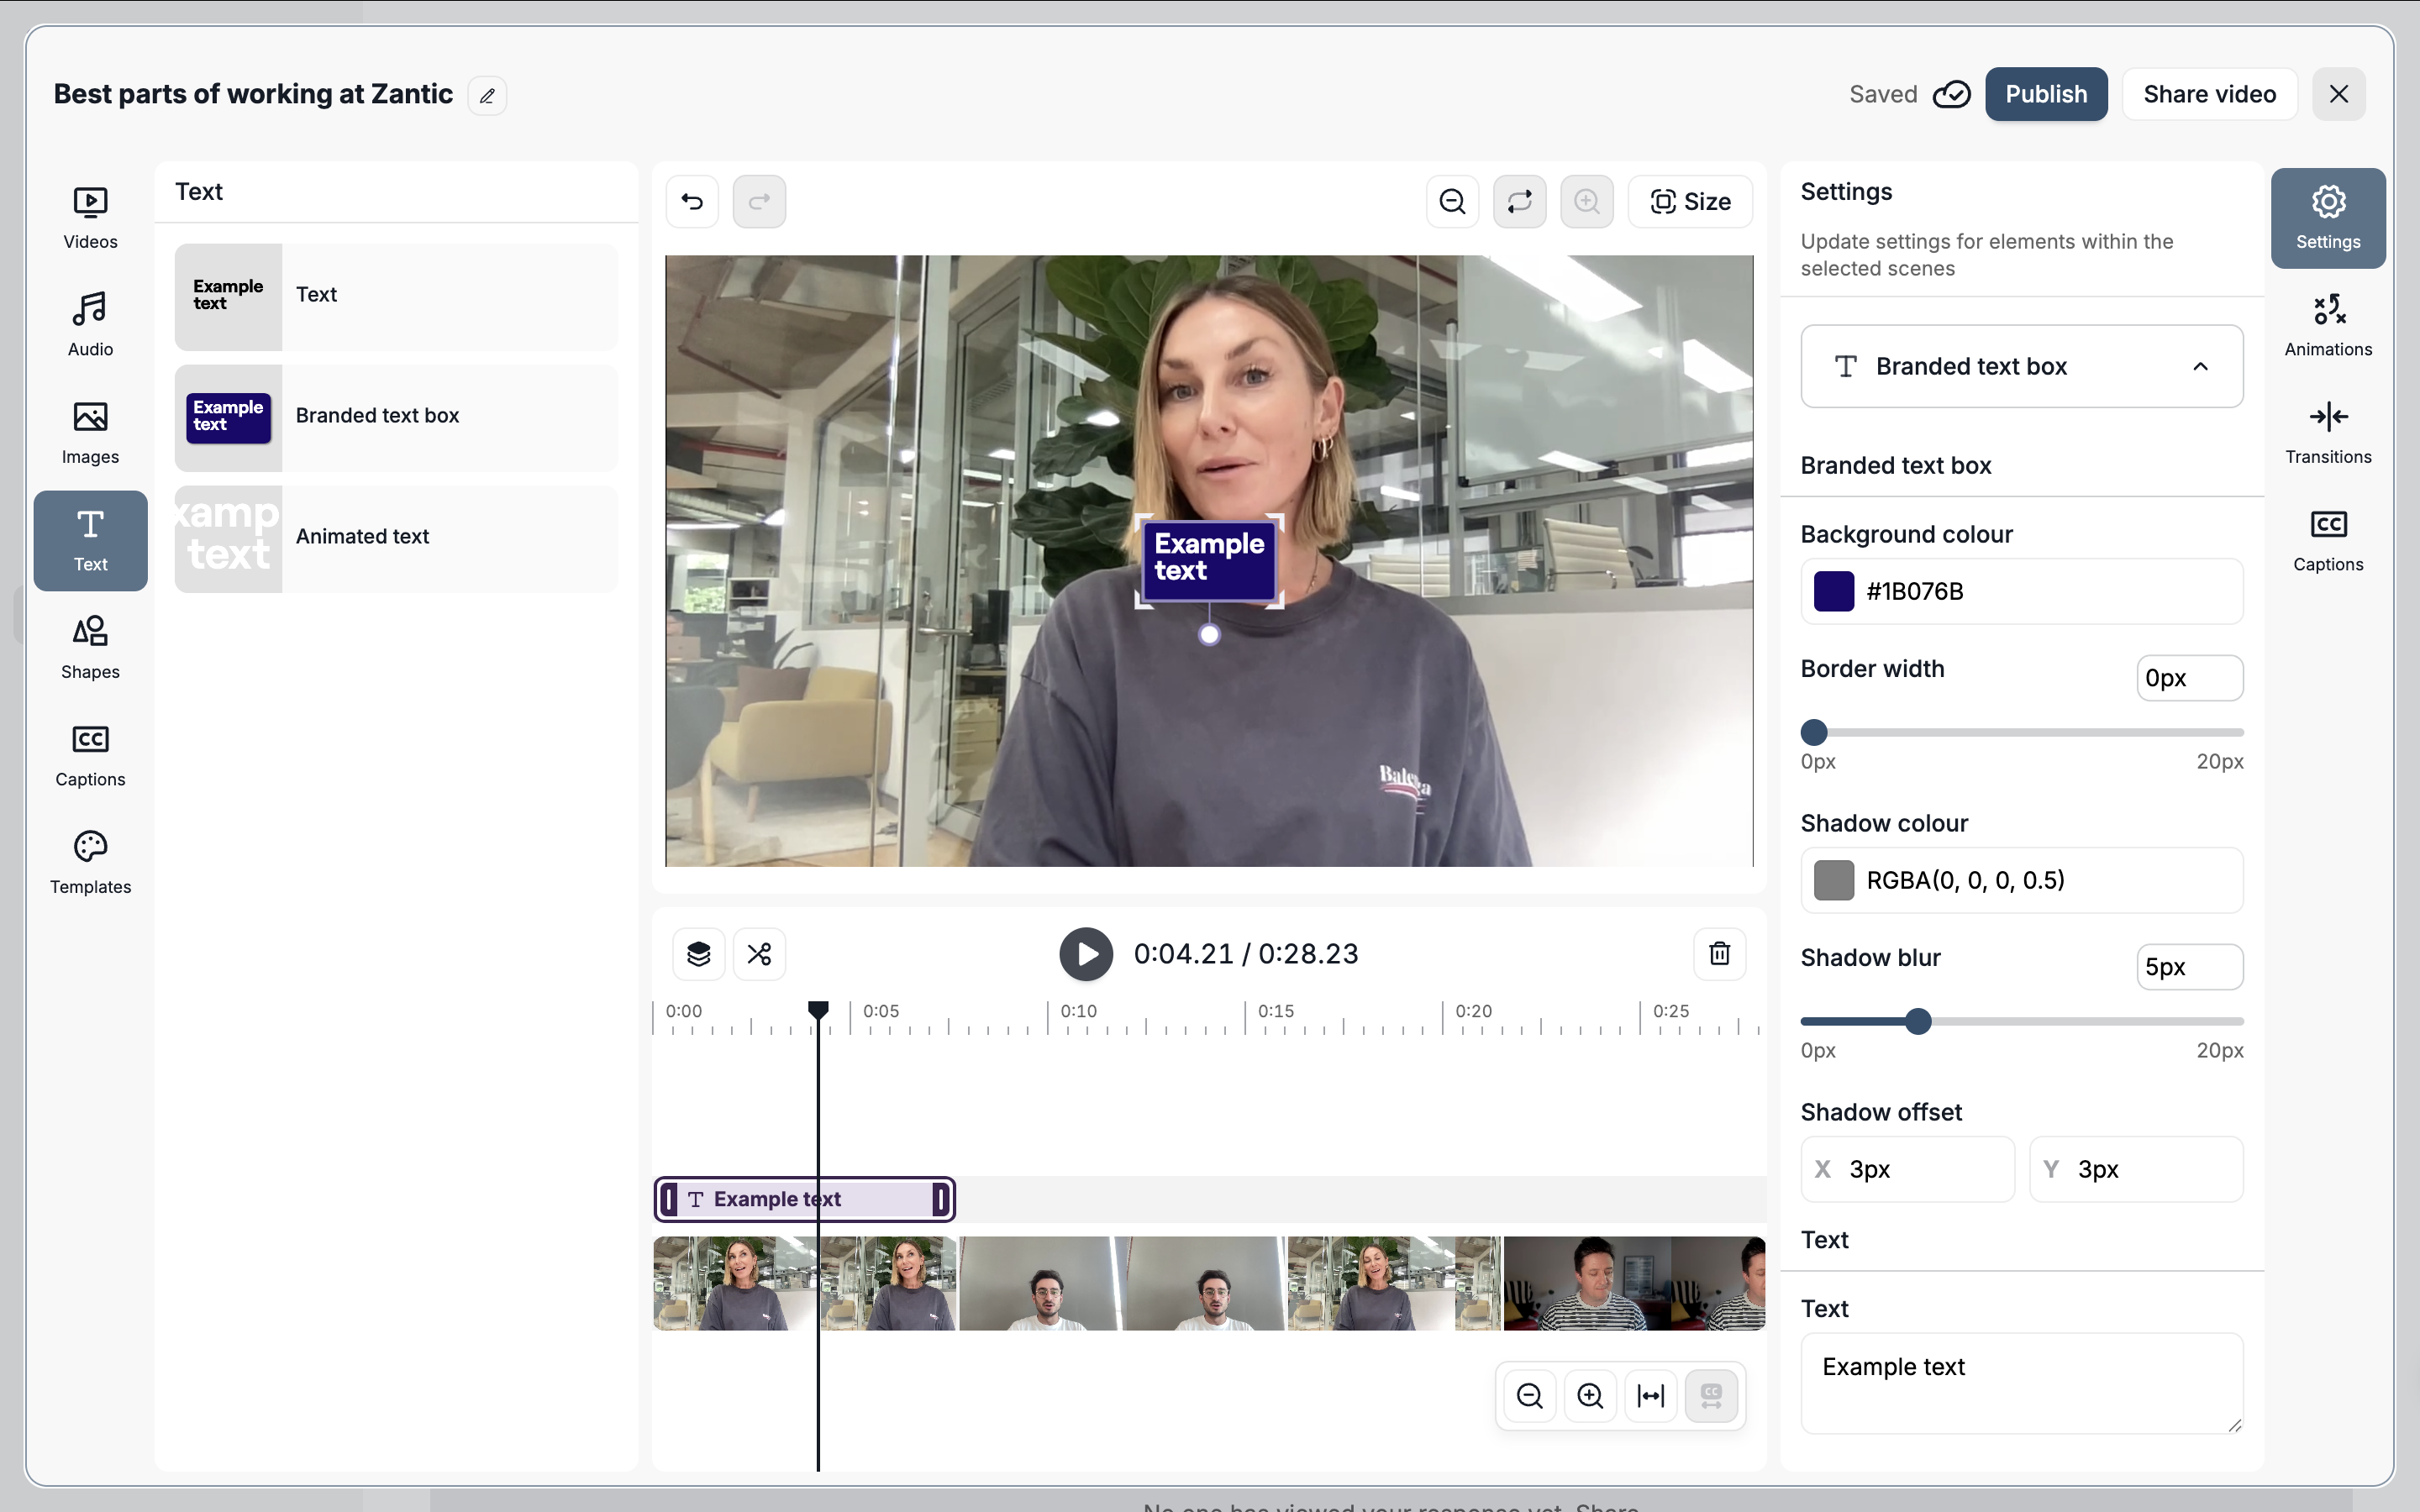2420x1512 pixels.
Task: Open the Size options menu
Action: (x=1690, y=202)
